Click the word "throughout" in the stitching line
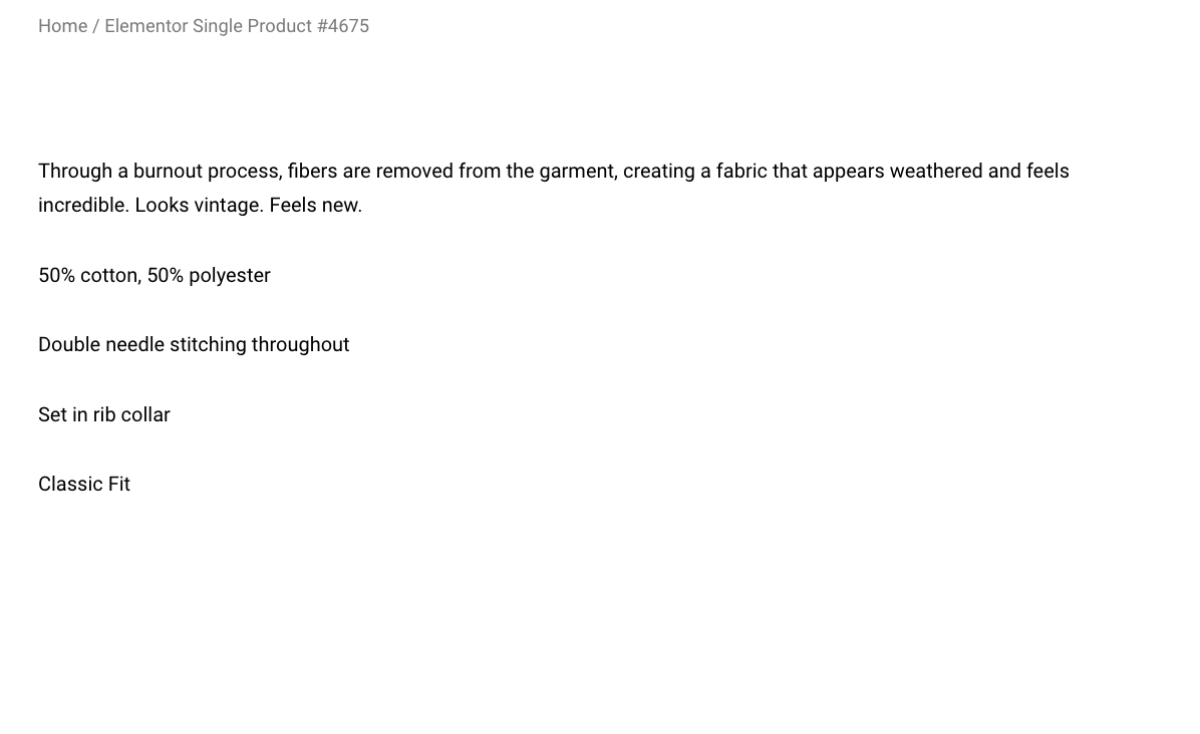Screen dimensions: 1200x734 [300, 345]
